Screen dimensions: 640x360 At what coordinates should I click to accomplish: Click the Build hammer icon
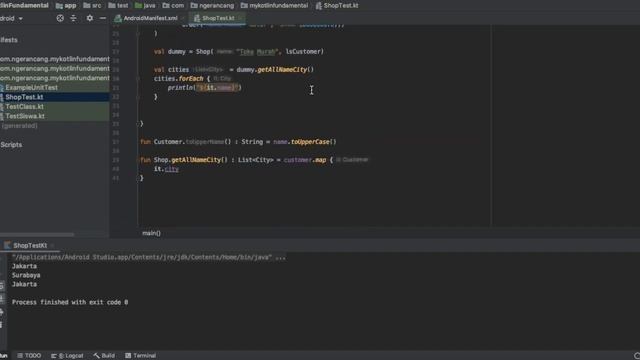pyautogui.click(x=96, y=356)
